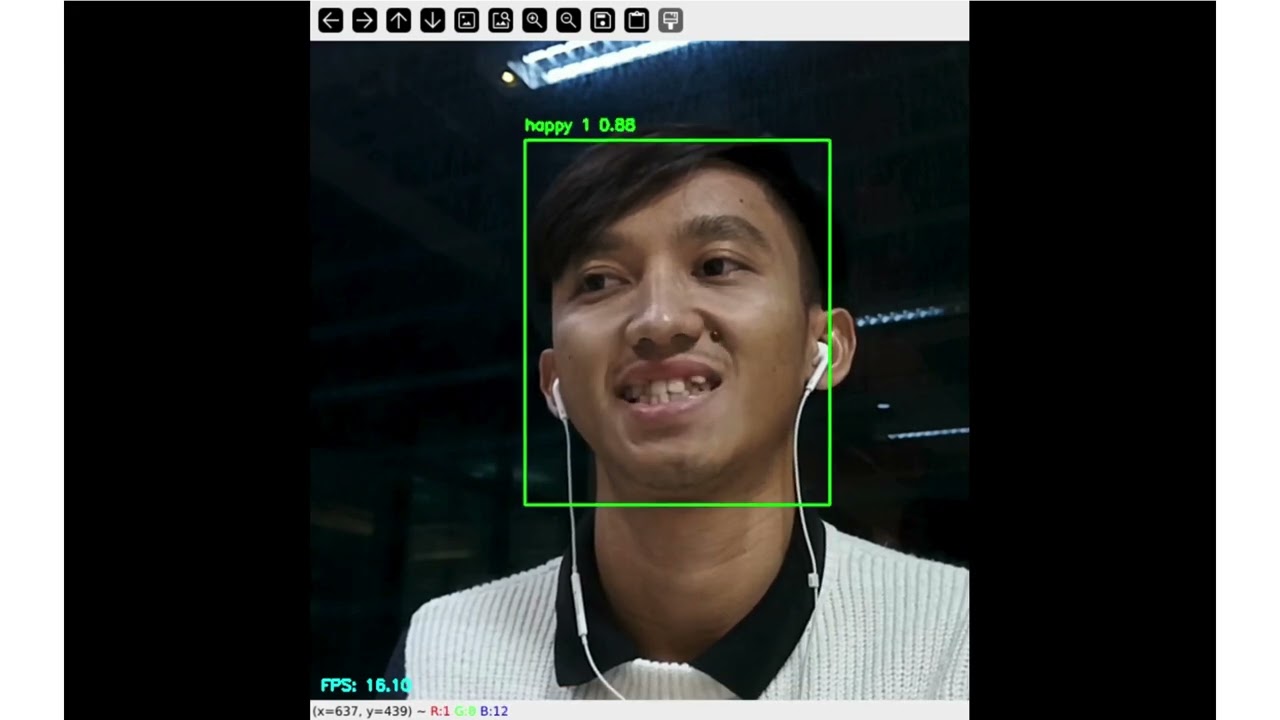Save the current image with the floppy disk icon
1280x720 pixels.
[x=603, y=20]
